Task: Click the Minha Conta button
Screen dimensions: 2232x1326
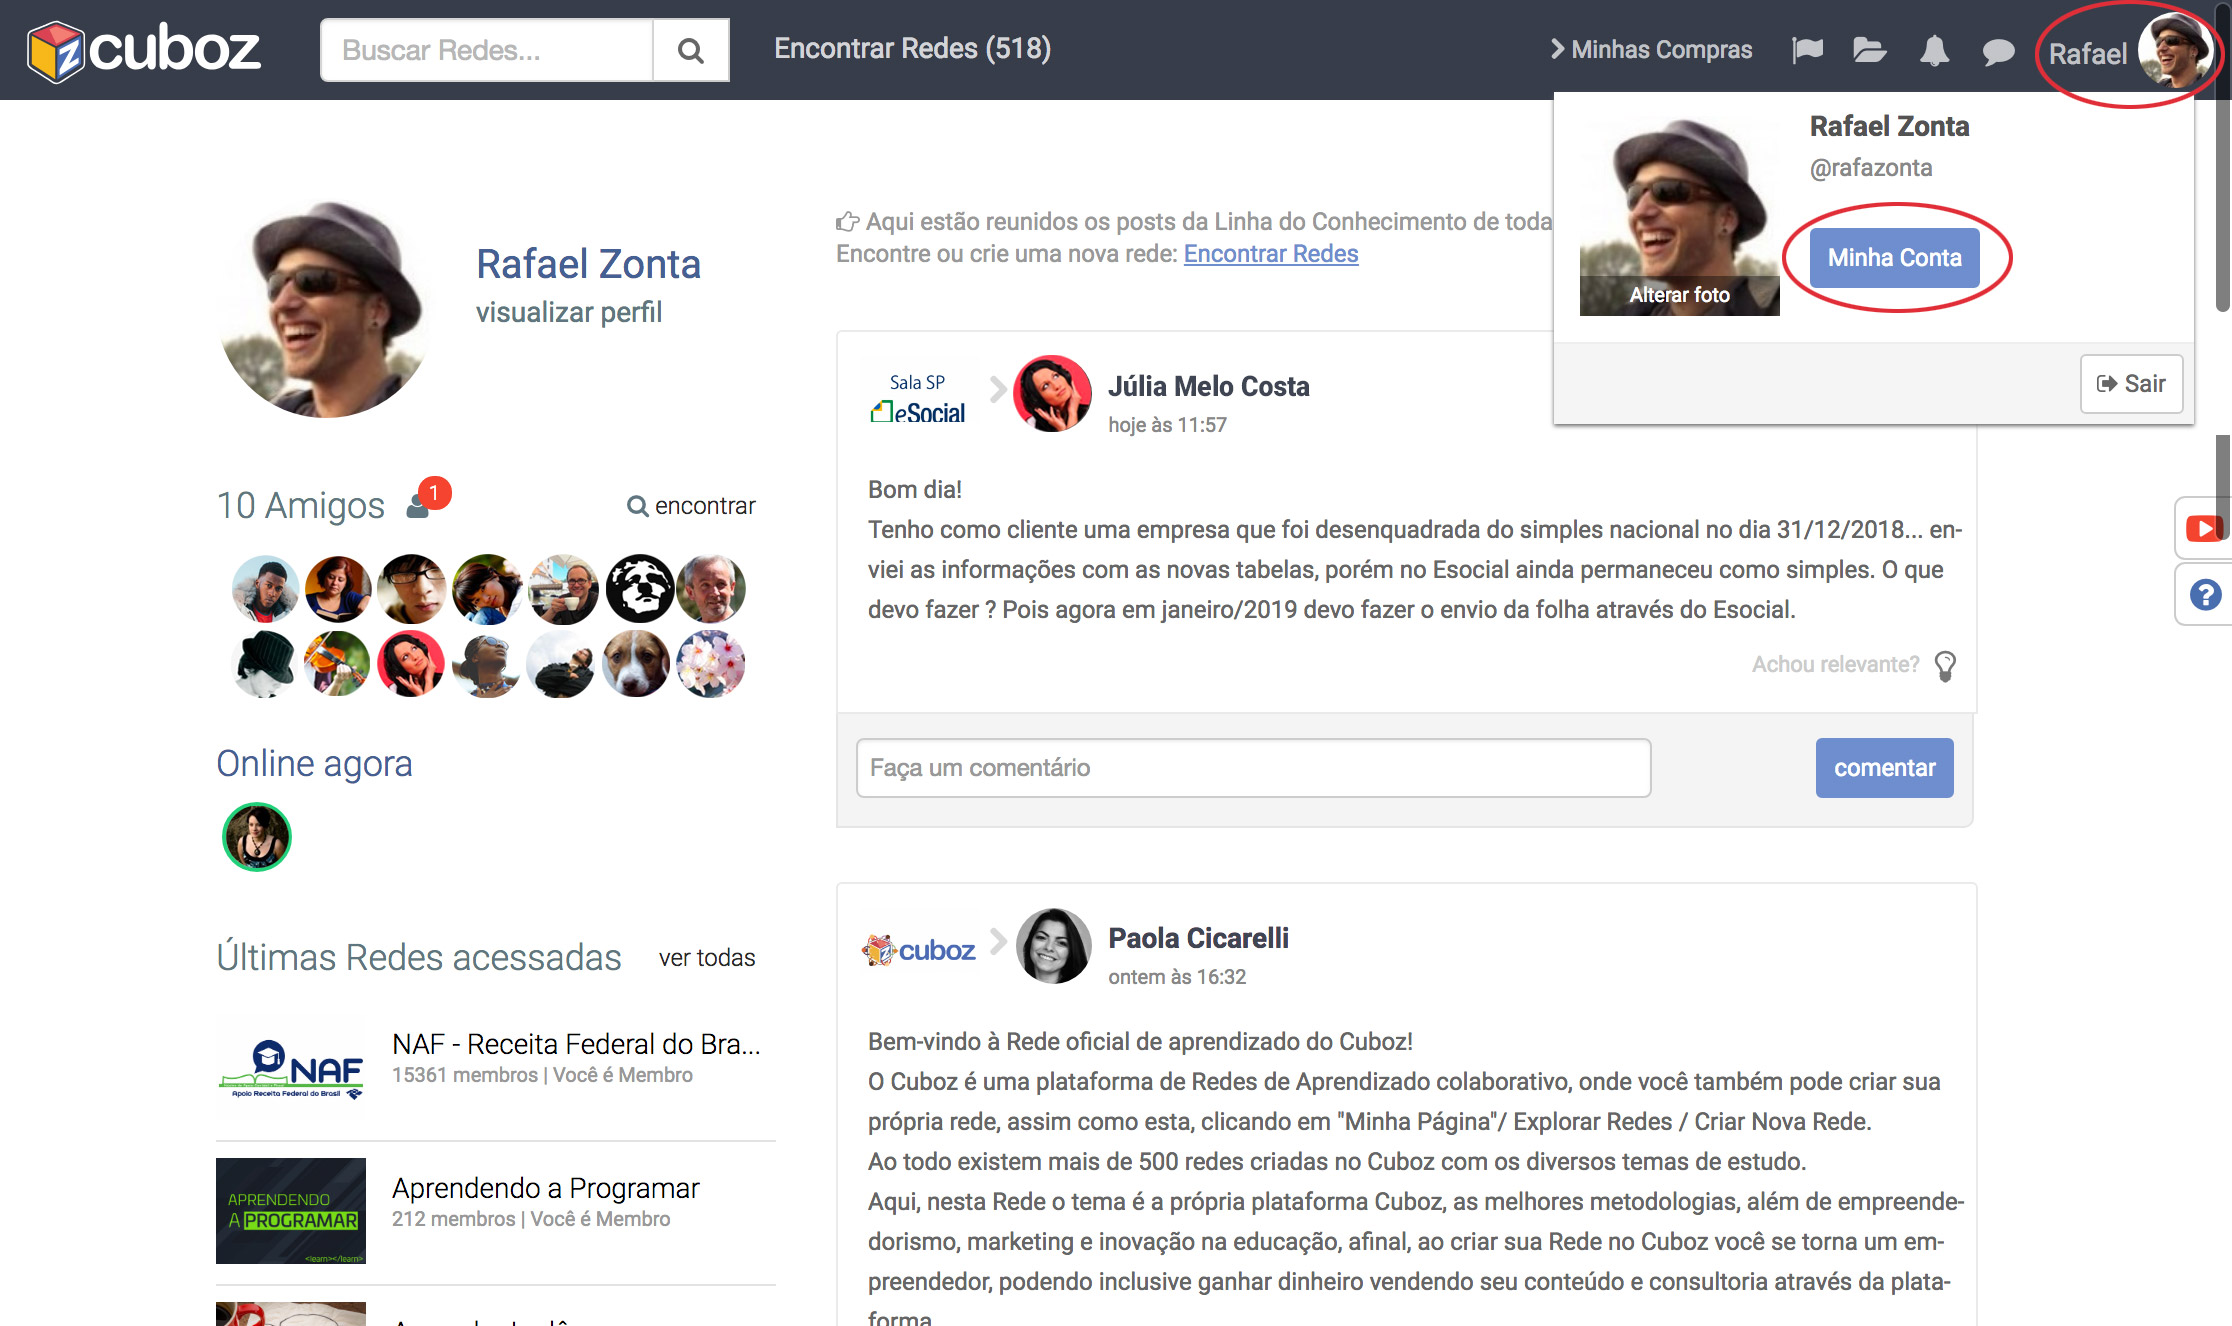Action: (1894, 258)
